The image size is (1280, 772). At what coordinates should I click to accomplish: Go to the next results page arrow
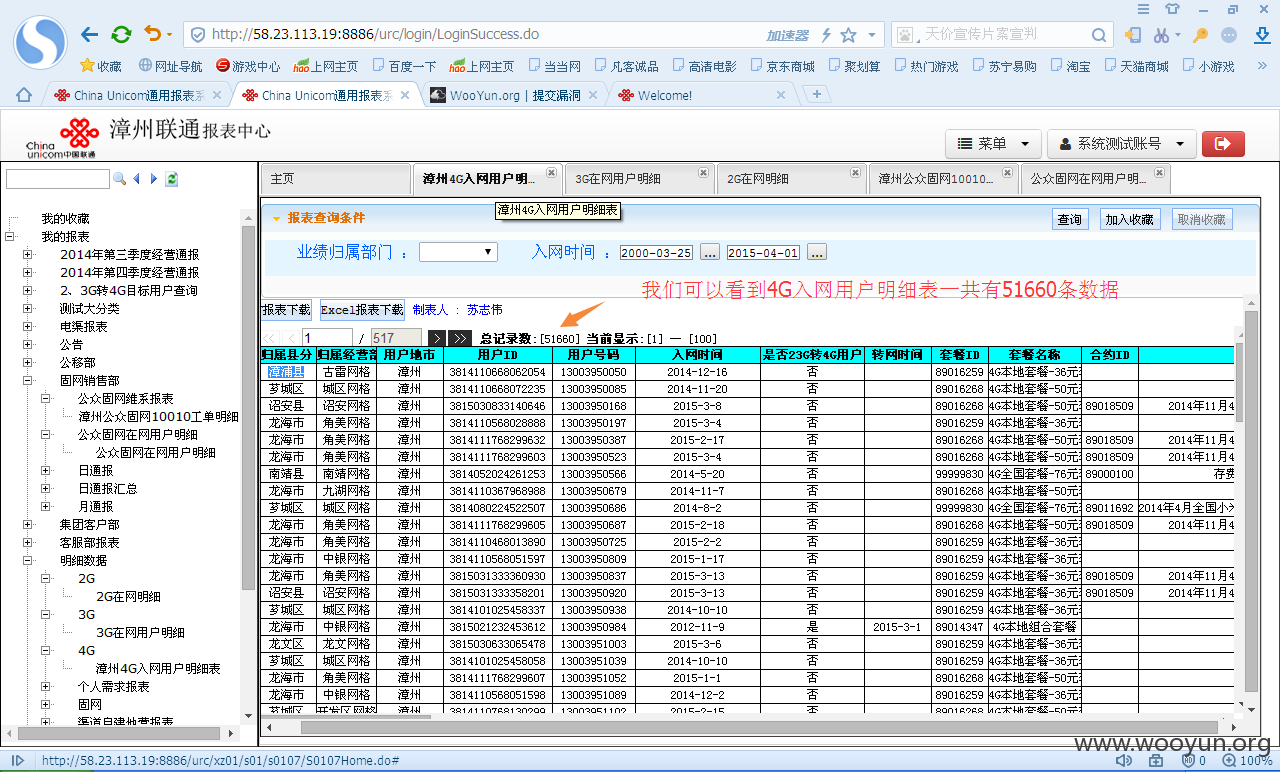[x=437, y=339]
